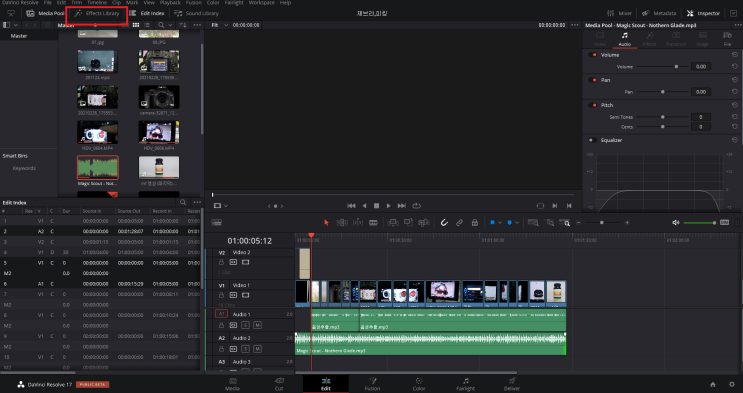Solo Audio 1 track with S button
Viewport: 743px width, 393px height.
[x=245, y=325]
